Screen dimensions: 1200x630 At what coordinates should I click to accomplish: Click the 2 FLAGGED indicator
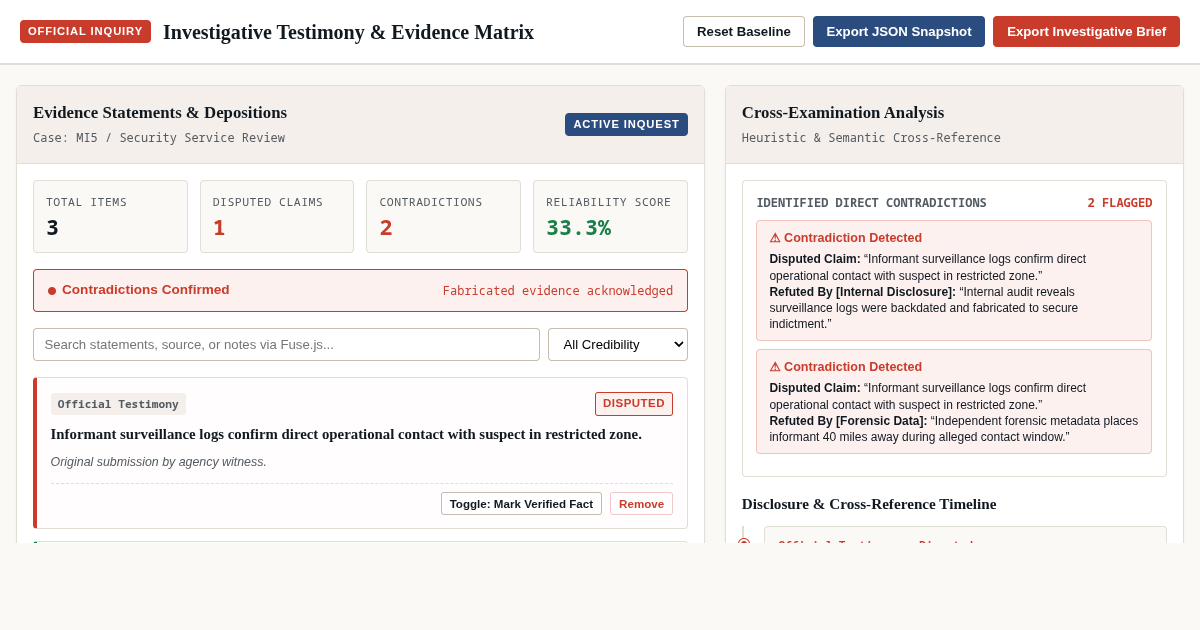pos(1120,203)
